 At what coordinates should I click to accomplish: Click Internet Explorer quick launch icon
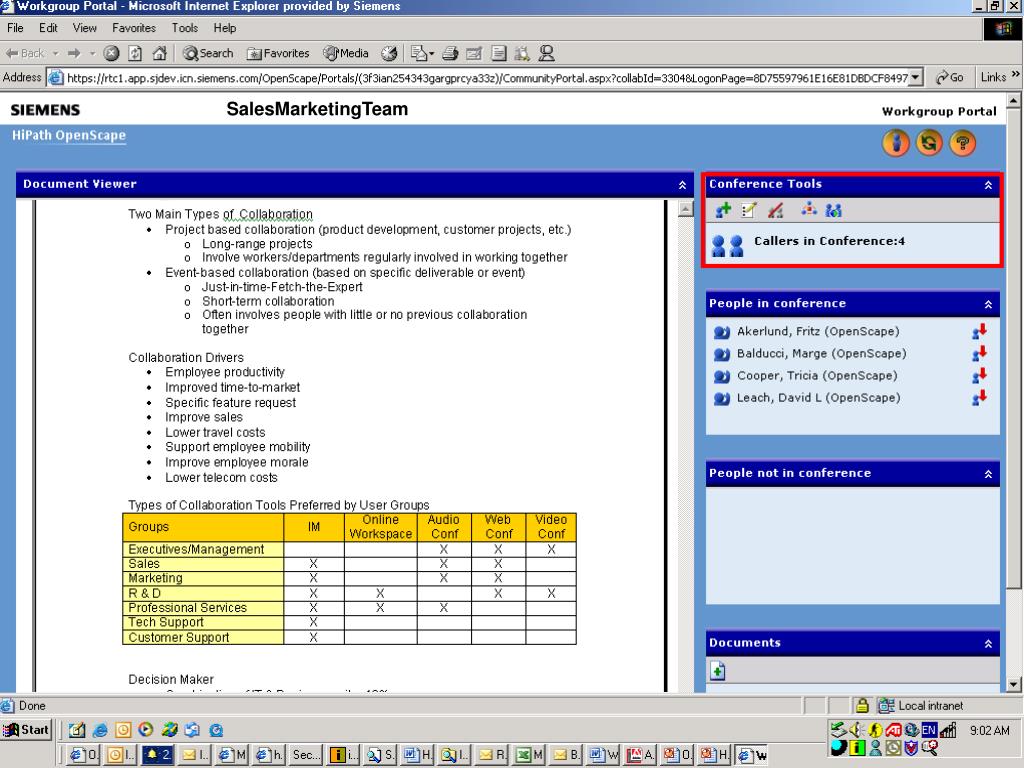(x=100, y=730)
